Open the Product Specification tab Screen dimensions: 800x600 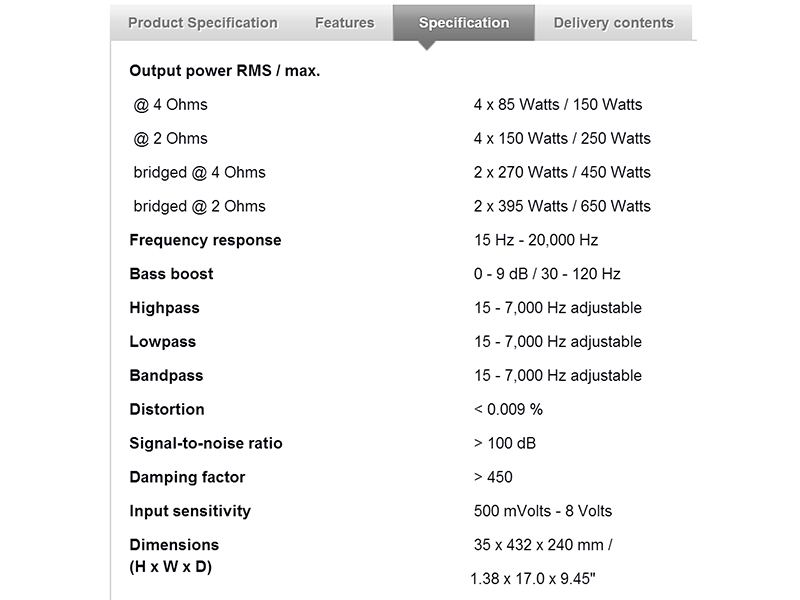click(203, 22)
